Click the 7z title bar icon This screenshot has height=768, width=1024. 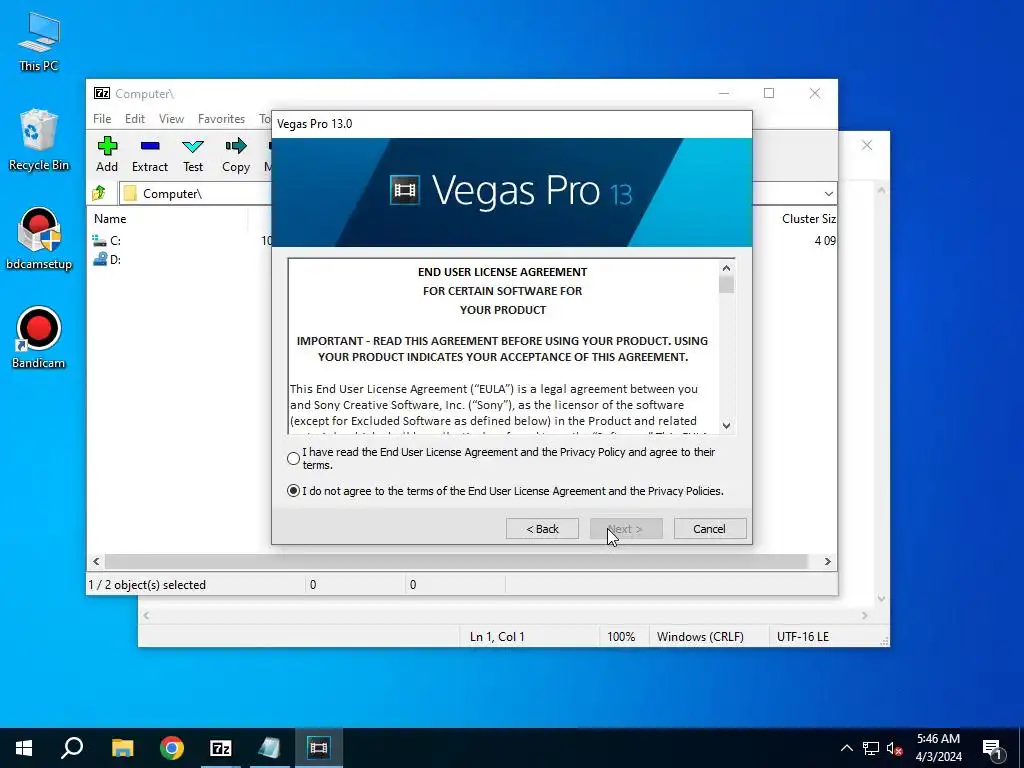coord(102,93)
